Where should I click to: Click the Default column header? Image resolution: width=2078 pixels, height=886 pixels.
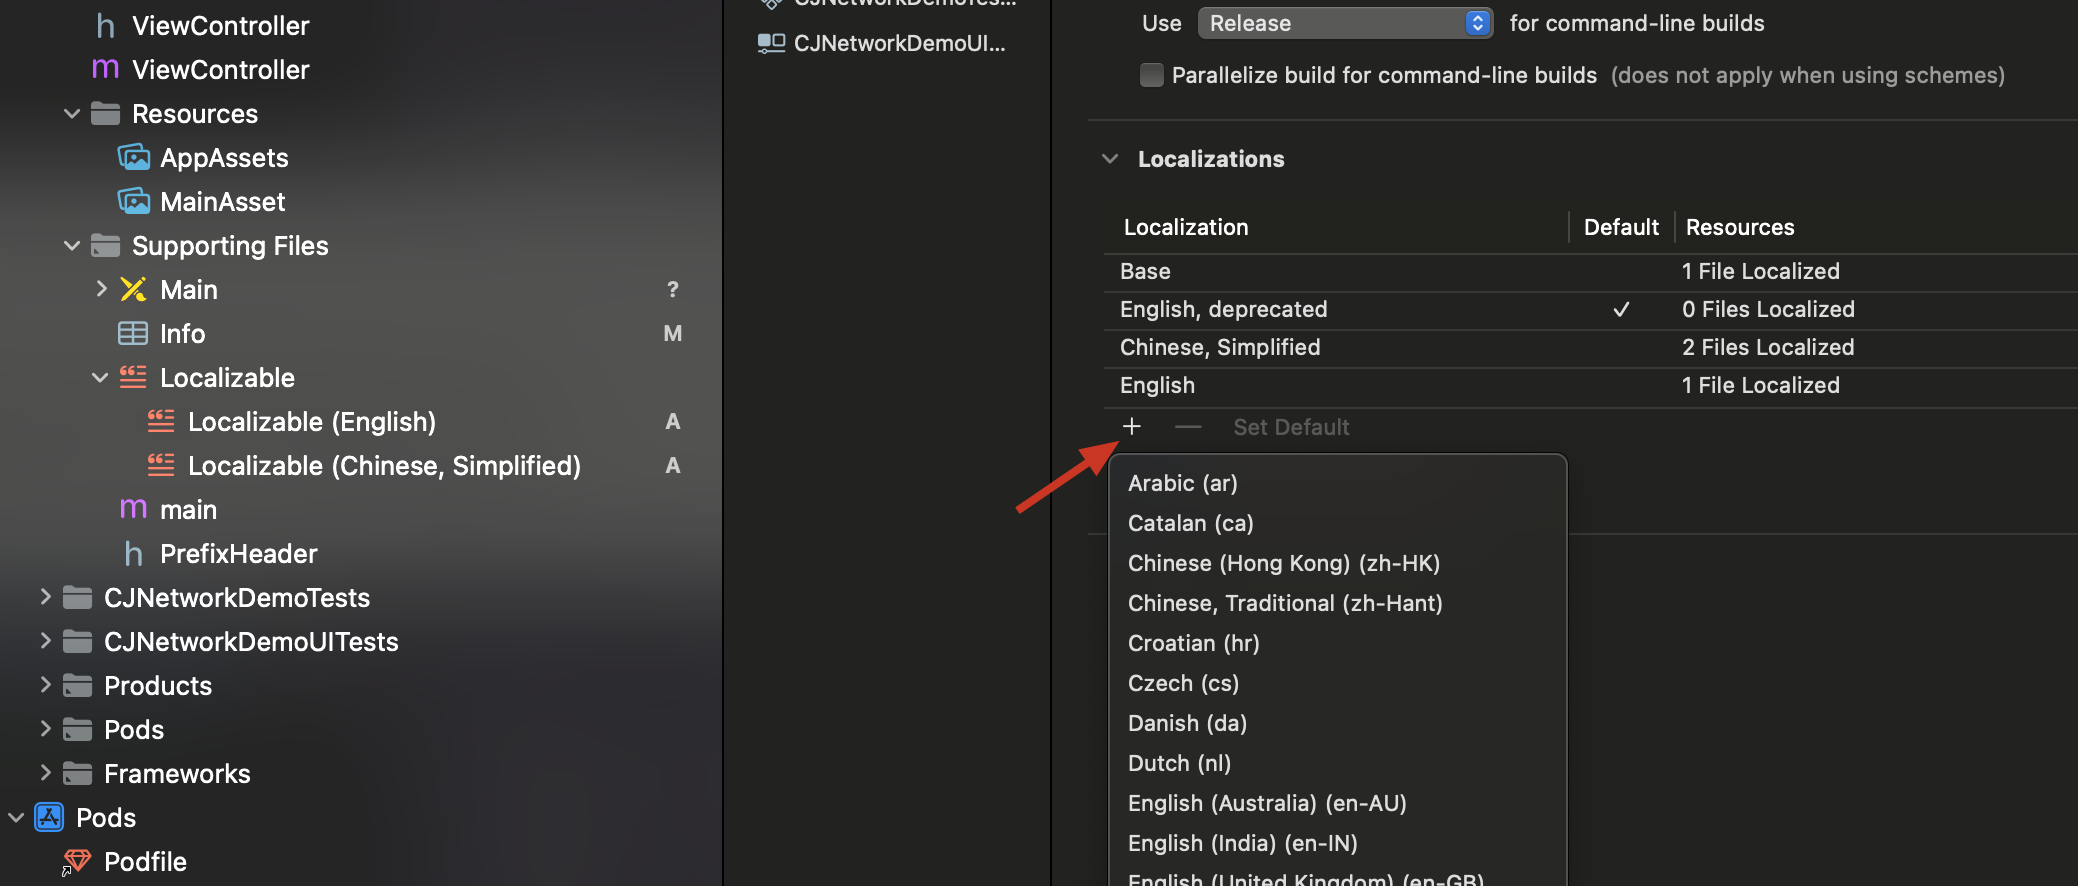click(1621, 227)
